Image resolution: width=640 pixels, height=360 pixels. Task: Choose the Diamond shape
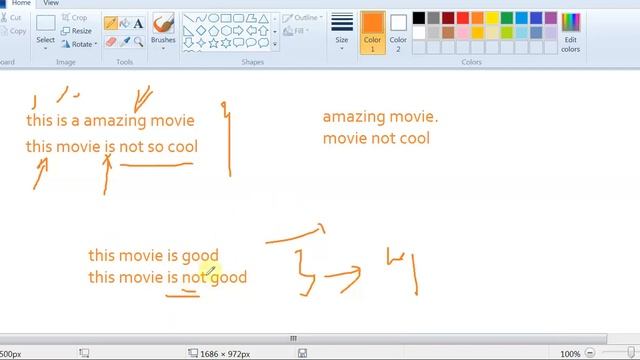click(201, 31)
